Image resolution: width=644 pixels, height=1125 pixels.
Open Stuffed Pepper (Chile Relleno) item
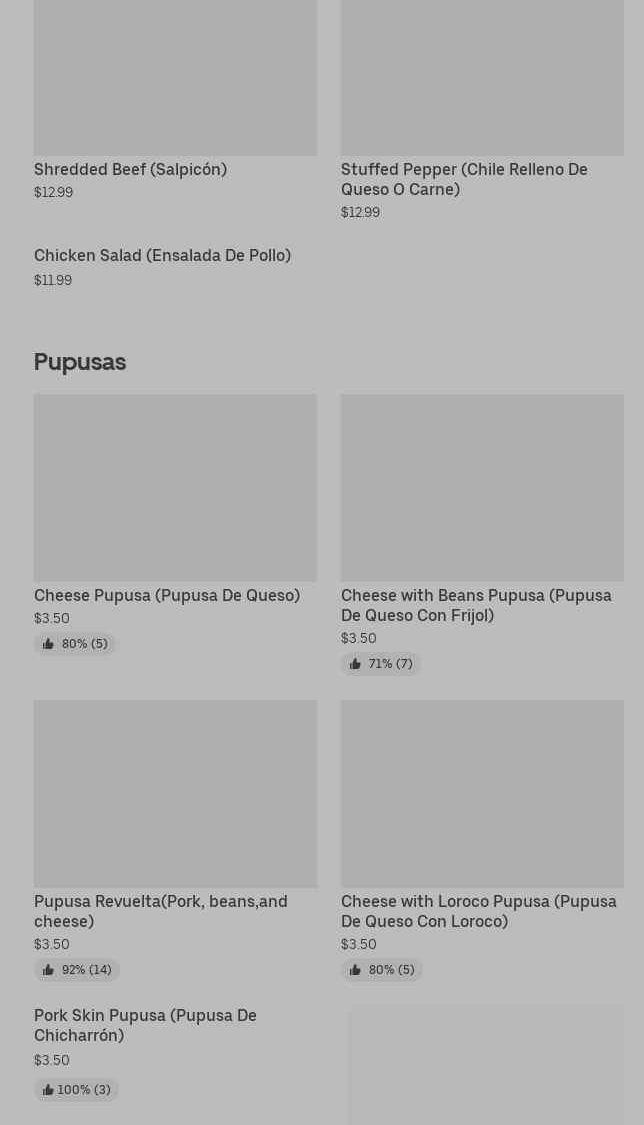pyautogui.click(x=464, y=179)
